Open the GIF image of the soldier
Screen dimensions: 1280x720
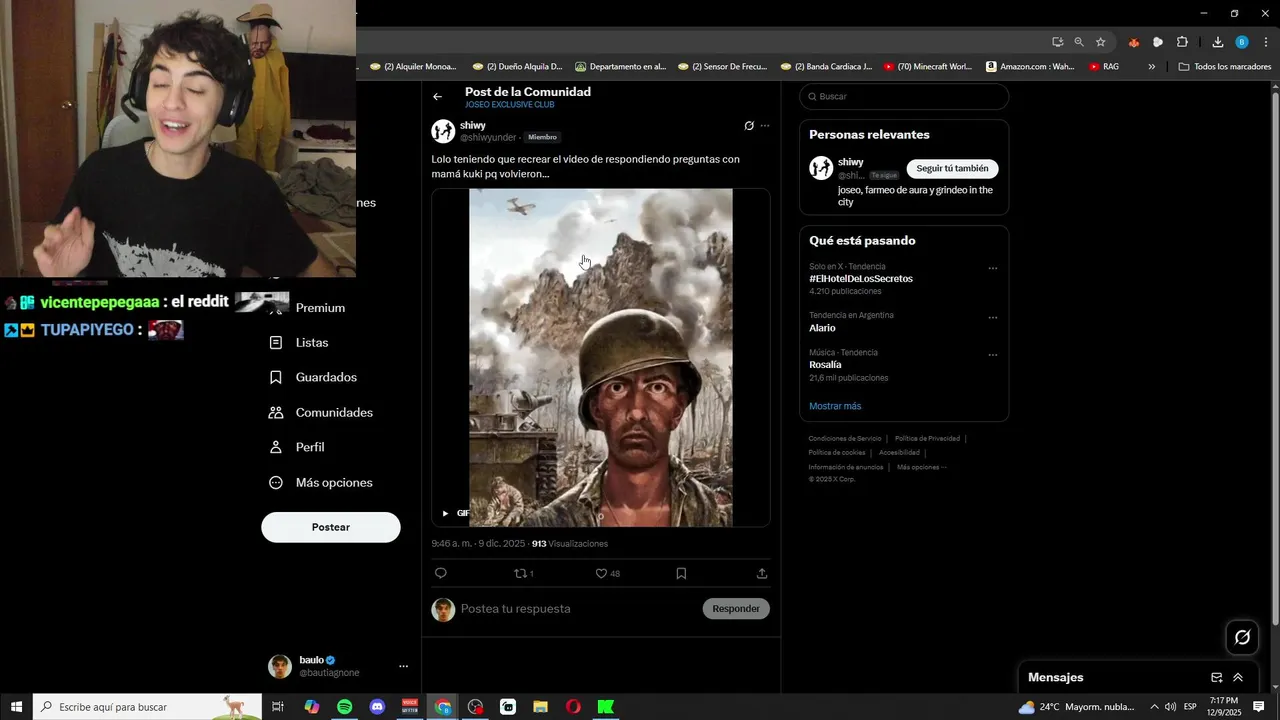(x=601, y=357)
